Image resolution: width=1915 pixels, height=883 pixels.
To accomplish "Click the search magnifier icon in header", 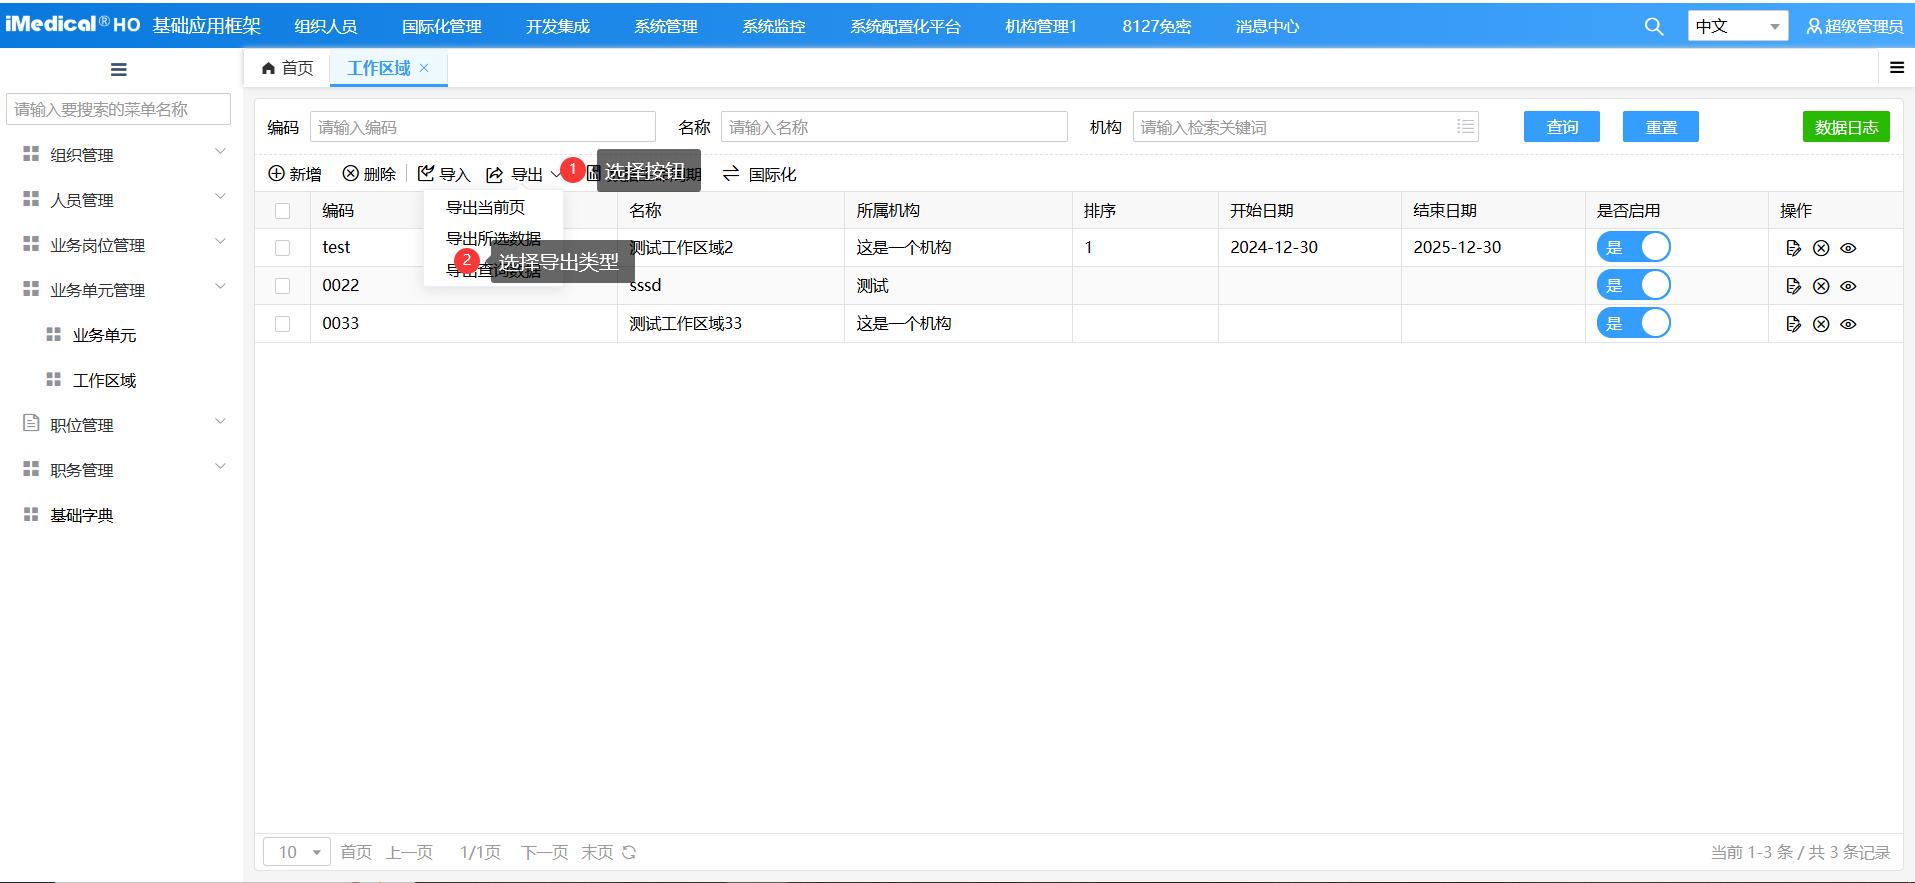I will [1654, 27].
